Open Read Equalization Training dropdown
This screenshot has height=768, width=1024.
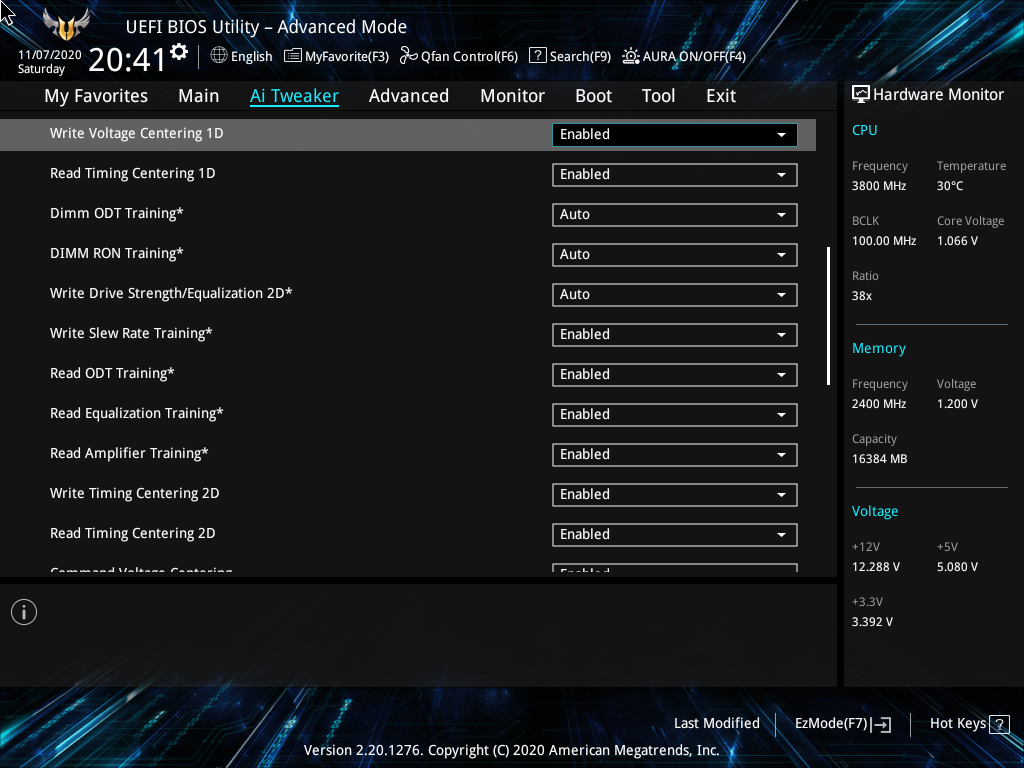[x=675, y=414]
